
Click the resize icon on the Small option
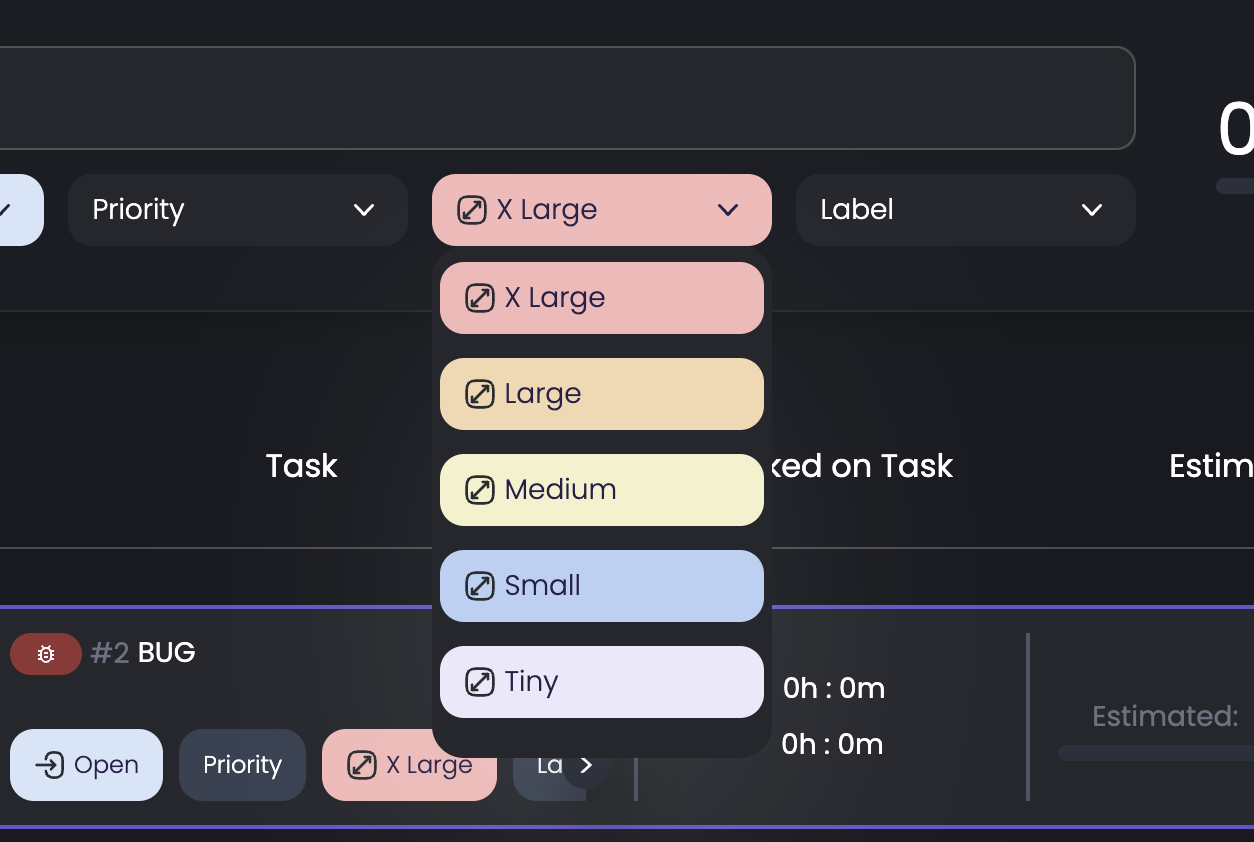pos(478,585)
